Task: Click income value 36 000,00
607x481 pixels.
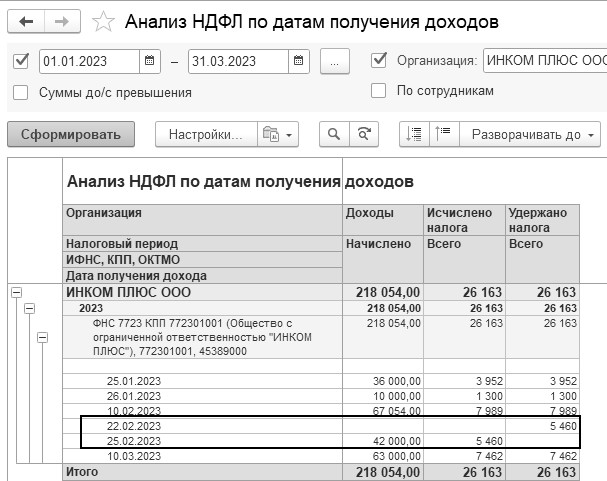Action: point(397,381)
